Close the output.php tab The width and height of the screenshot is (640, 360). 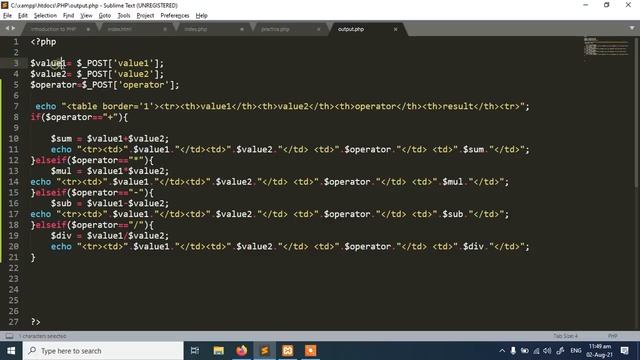(x=395, y=29)
